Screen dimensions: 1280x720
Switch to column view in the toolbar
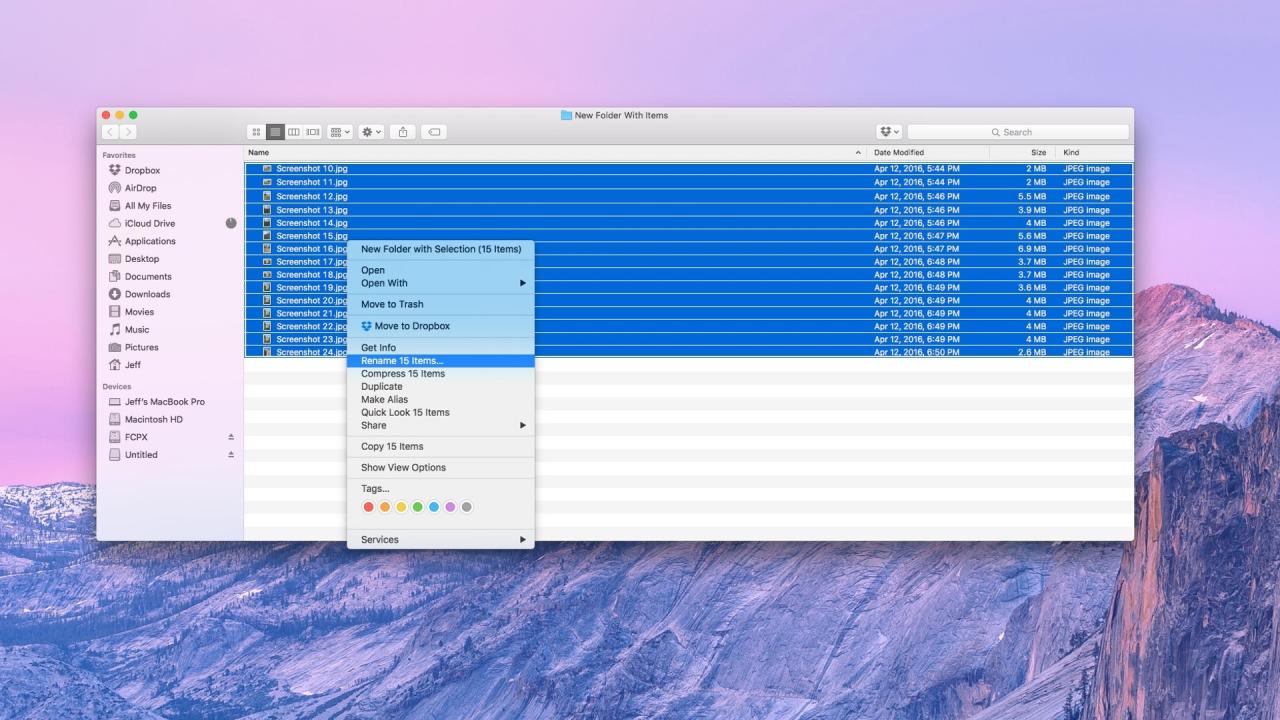coord(294,131)
